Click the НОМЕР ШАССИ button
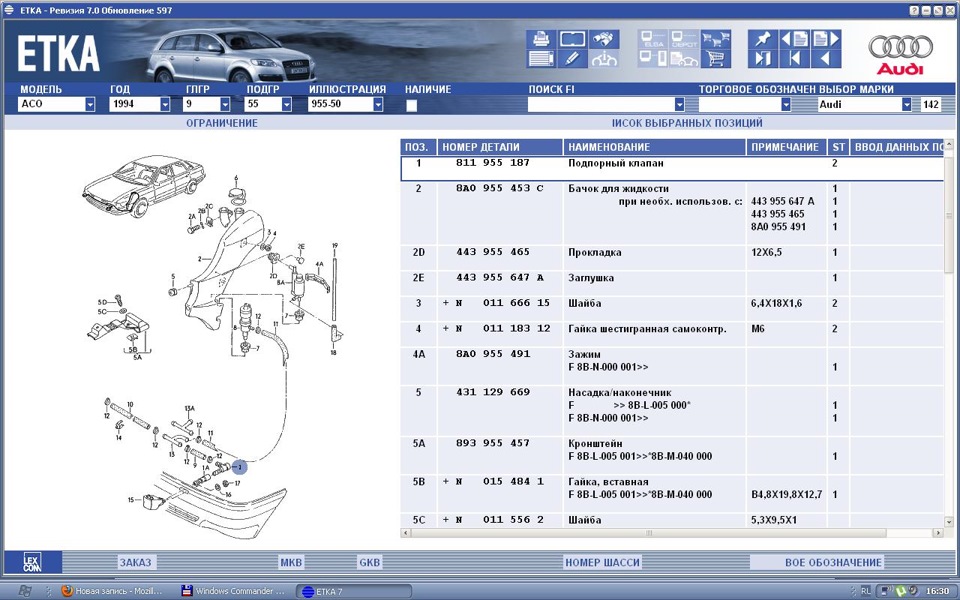Image resolution: width=960 pixels, height=600 pixels. (604, 562)
